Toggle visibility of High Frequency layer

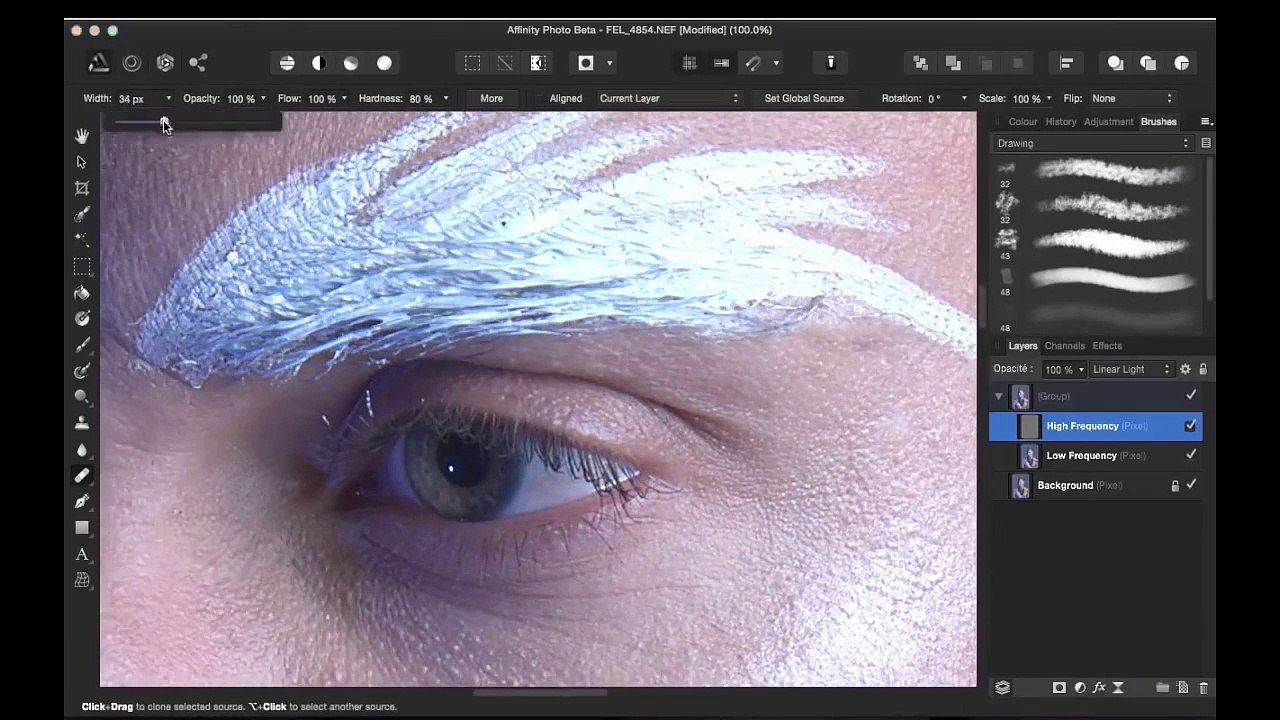[1190, 426]
